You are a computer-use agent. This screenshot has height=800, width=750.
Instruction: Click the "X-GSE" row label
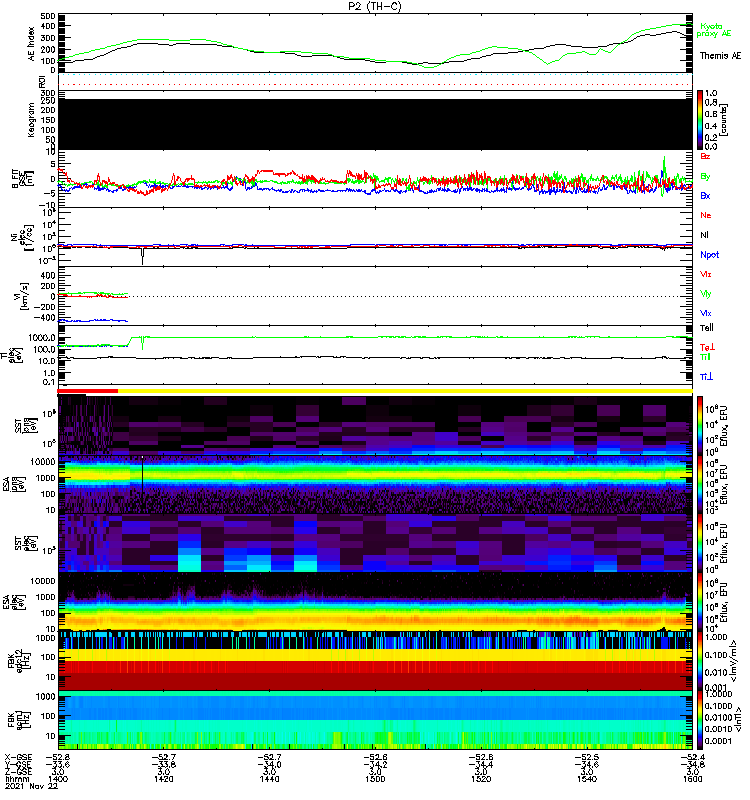[17, 757]
